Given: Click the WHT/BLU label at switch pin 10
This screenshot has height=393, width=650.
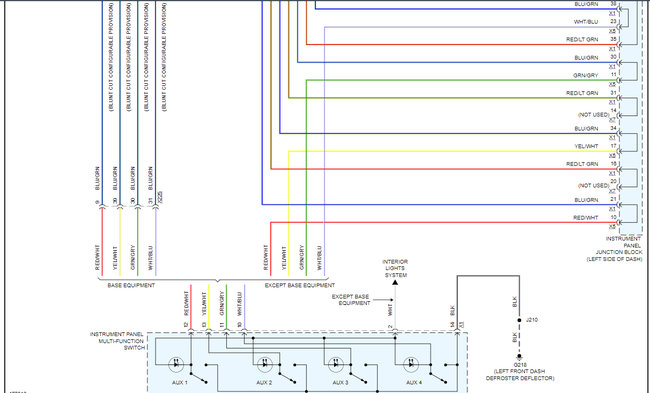Looking at the screenshot, I should pos(239,304).
